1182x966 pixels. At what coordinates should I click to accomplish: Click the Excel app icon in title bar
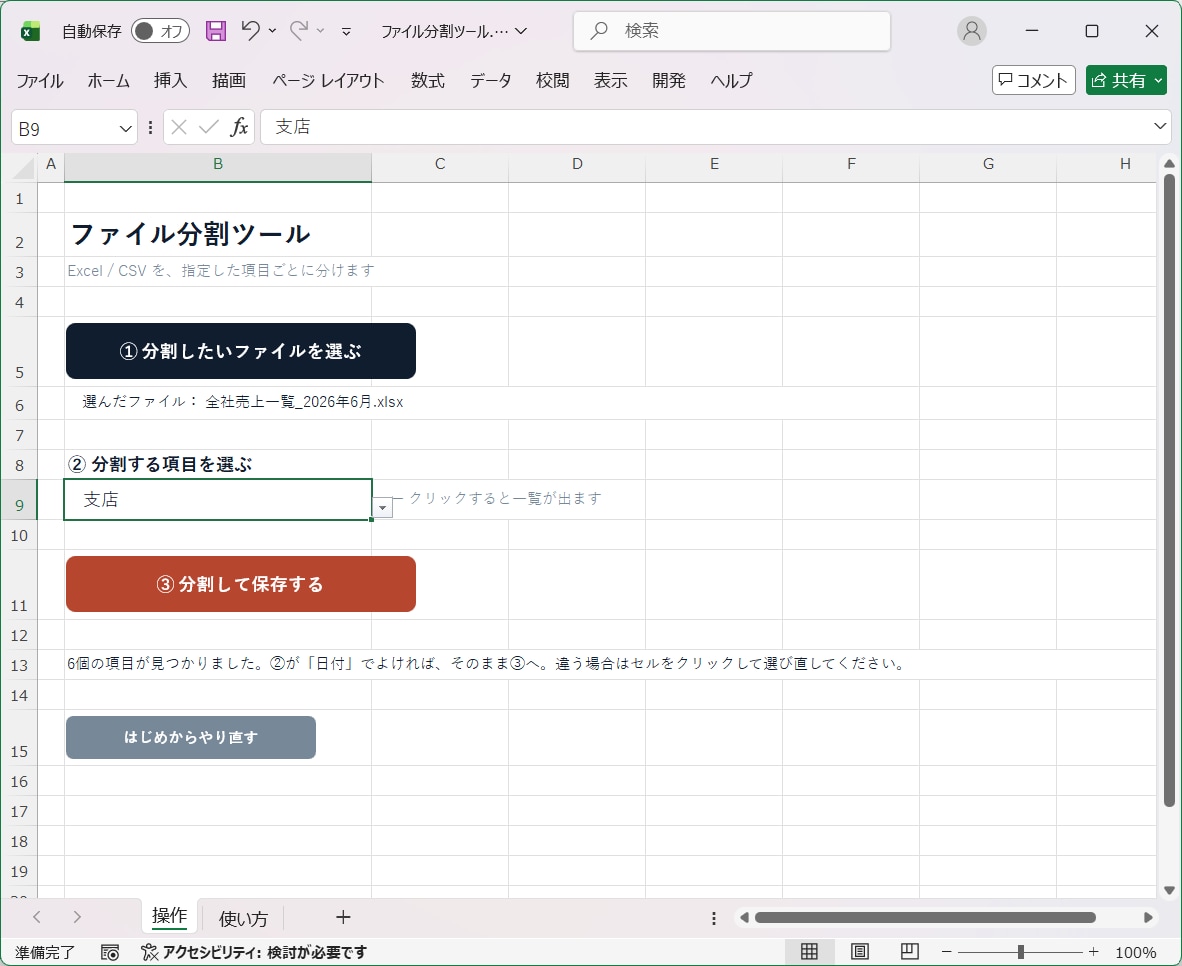coord(30,31)
